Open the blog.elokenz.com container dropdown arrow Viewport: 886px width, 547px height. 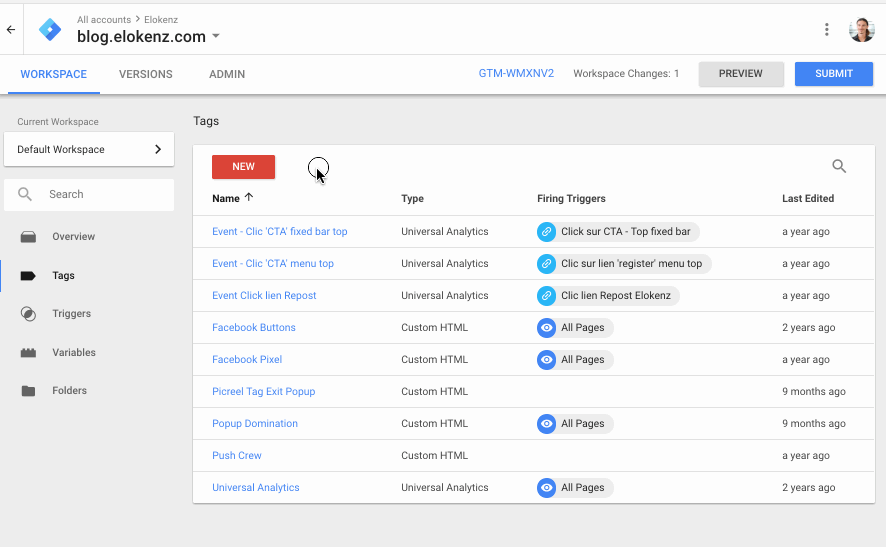216,36
